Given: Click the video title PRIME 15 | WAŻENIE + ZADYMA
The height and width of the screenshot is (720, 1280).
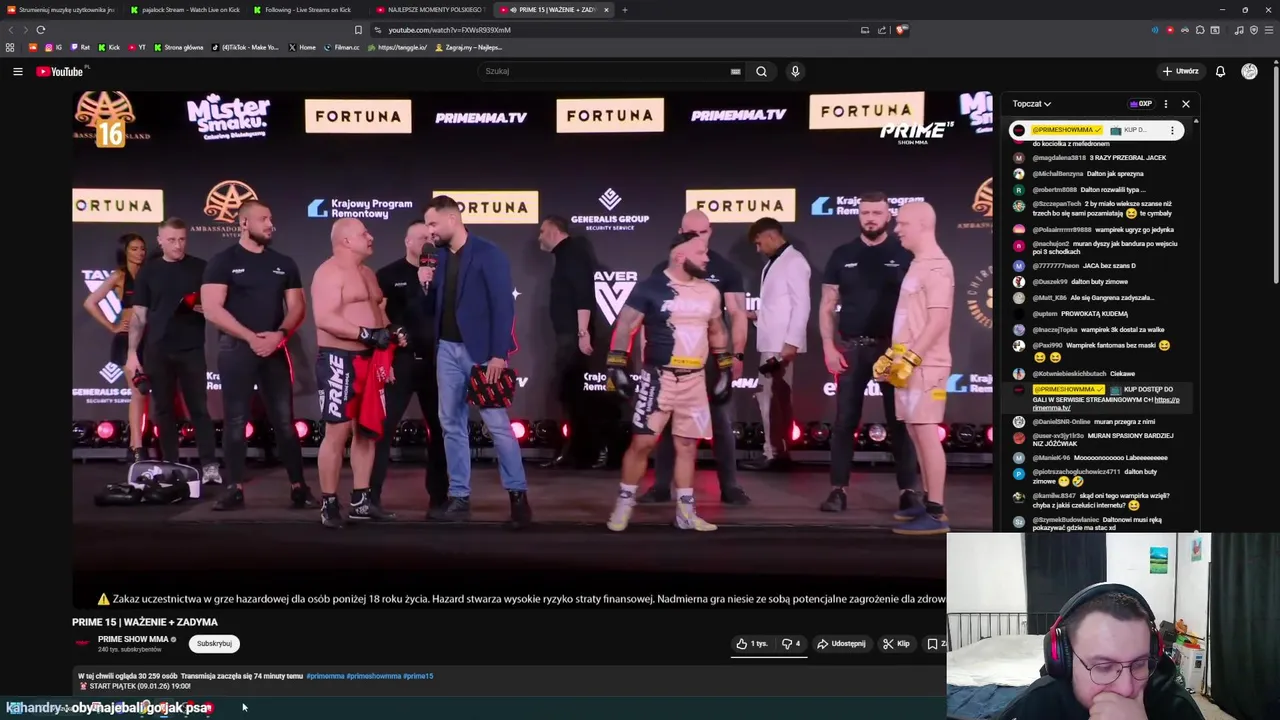Looking at the screenshot, I should pos(145,622).
